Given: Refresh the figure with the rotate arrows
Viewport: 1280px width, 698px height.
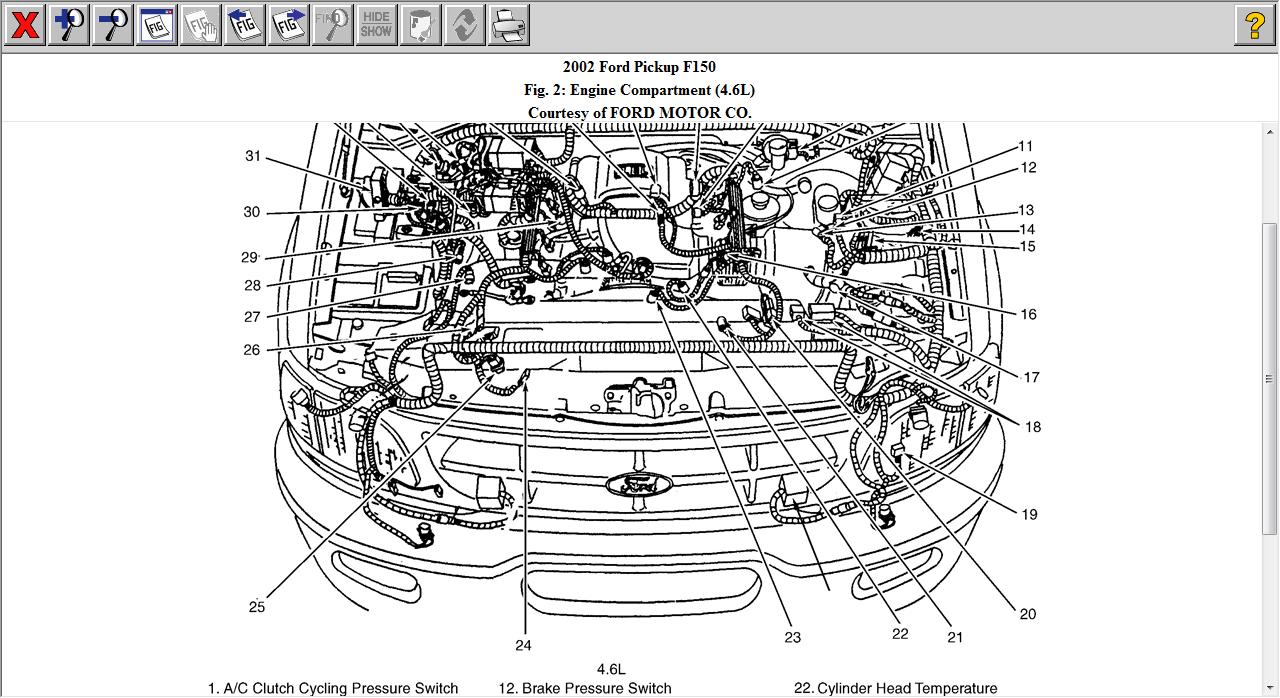Looking at the screenshot, I should (463, 24).
